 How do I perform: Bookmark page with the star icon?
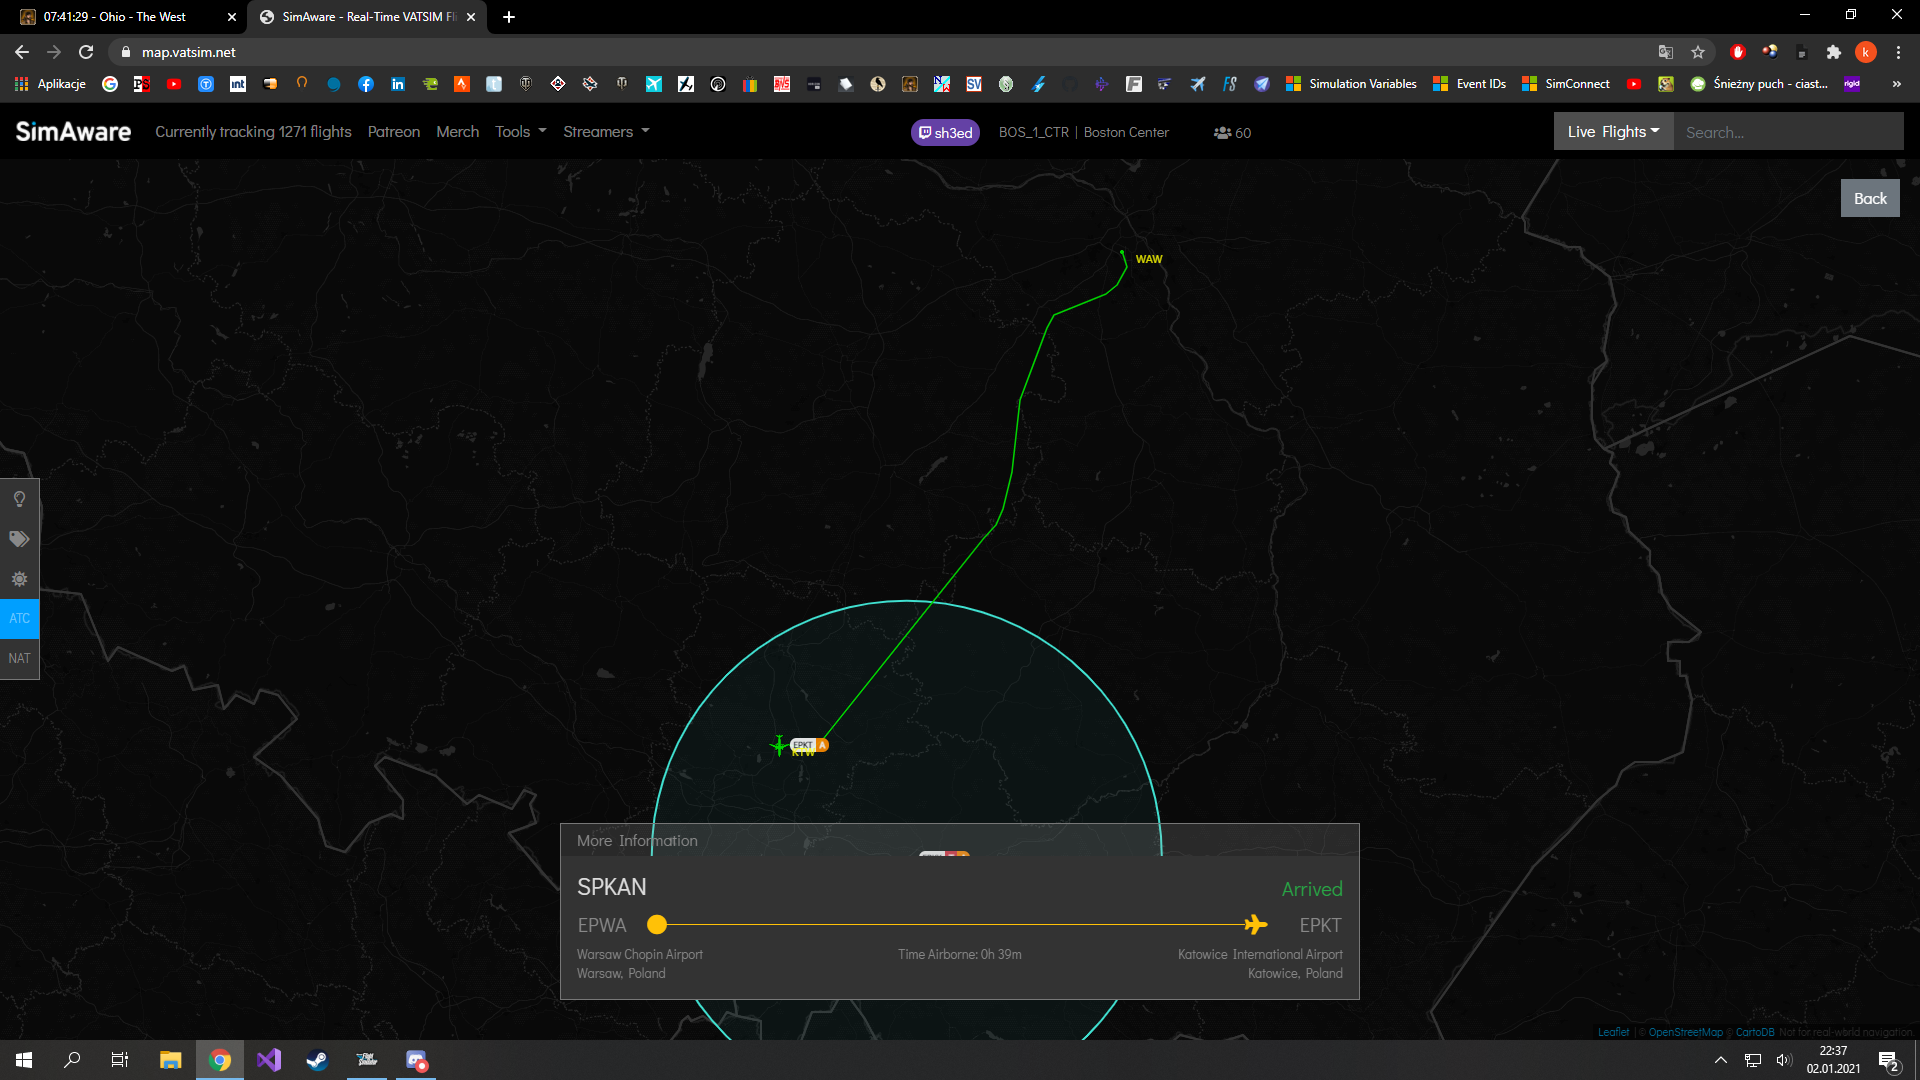point(1698,52)
